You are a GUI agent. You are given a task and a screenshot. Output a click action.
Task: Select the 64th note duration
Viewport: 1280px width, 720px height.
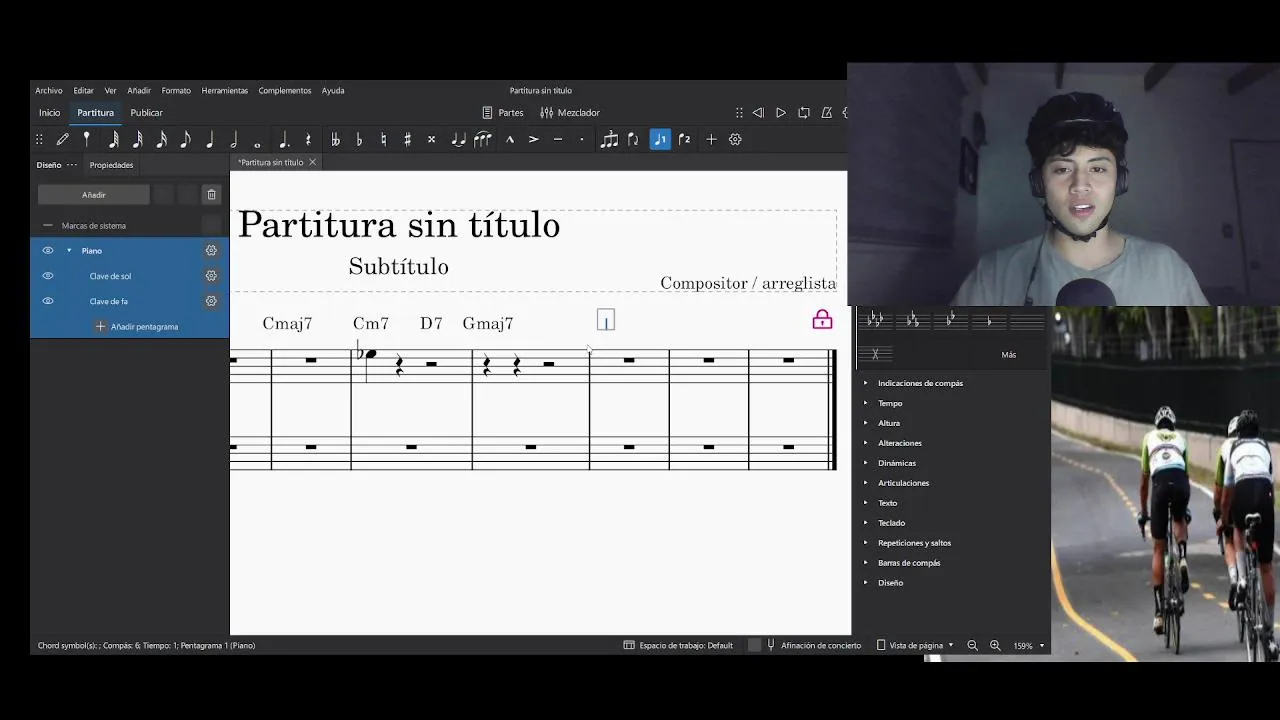[x=114, y=140]
